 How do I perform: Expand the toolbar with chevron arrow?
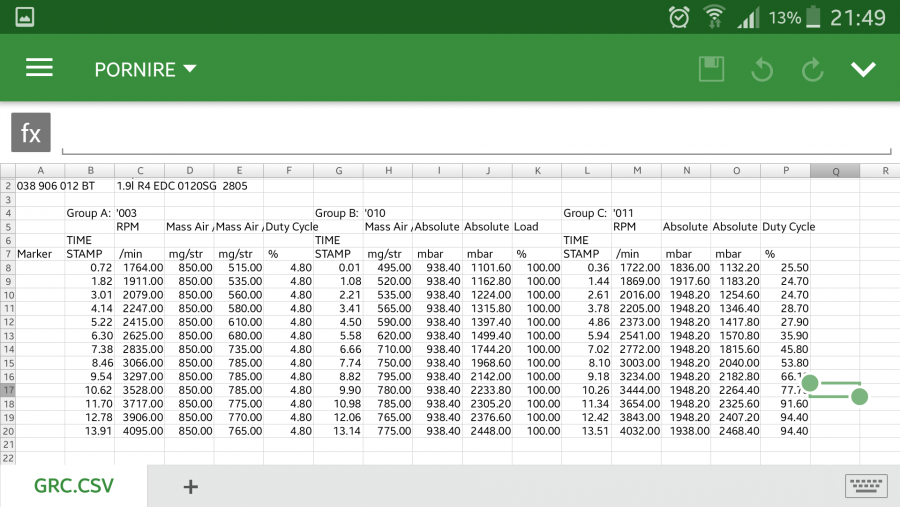[863, 69]
